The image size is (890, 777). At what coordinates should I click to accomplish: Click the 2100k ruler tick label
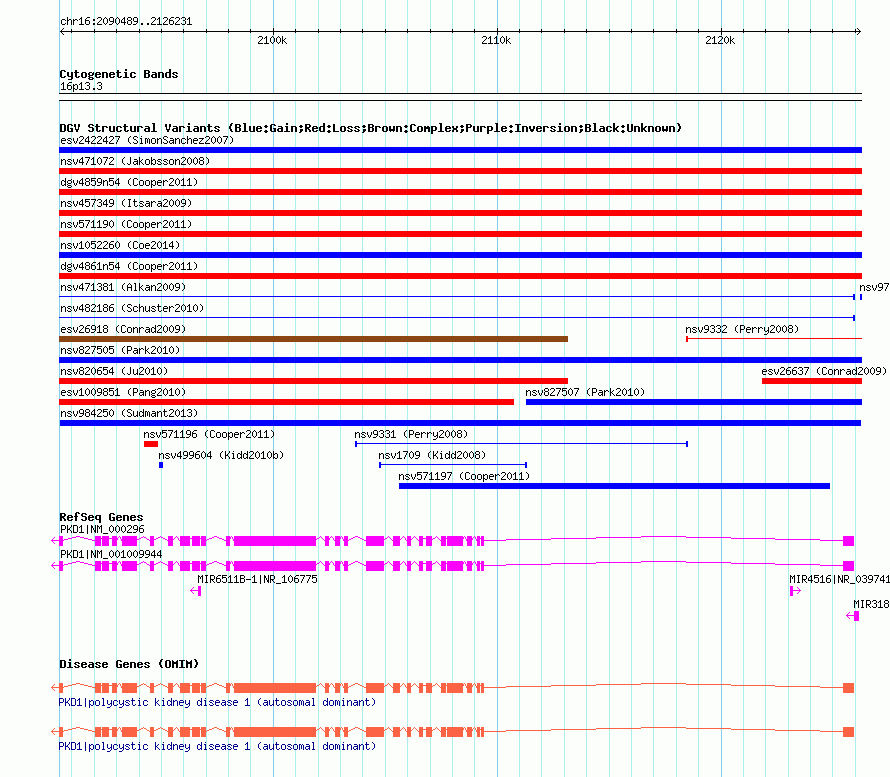click(x=272, y=40)
